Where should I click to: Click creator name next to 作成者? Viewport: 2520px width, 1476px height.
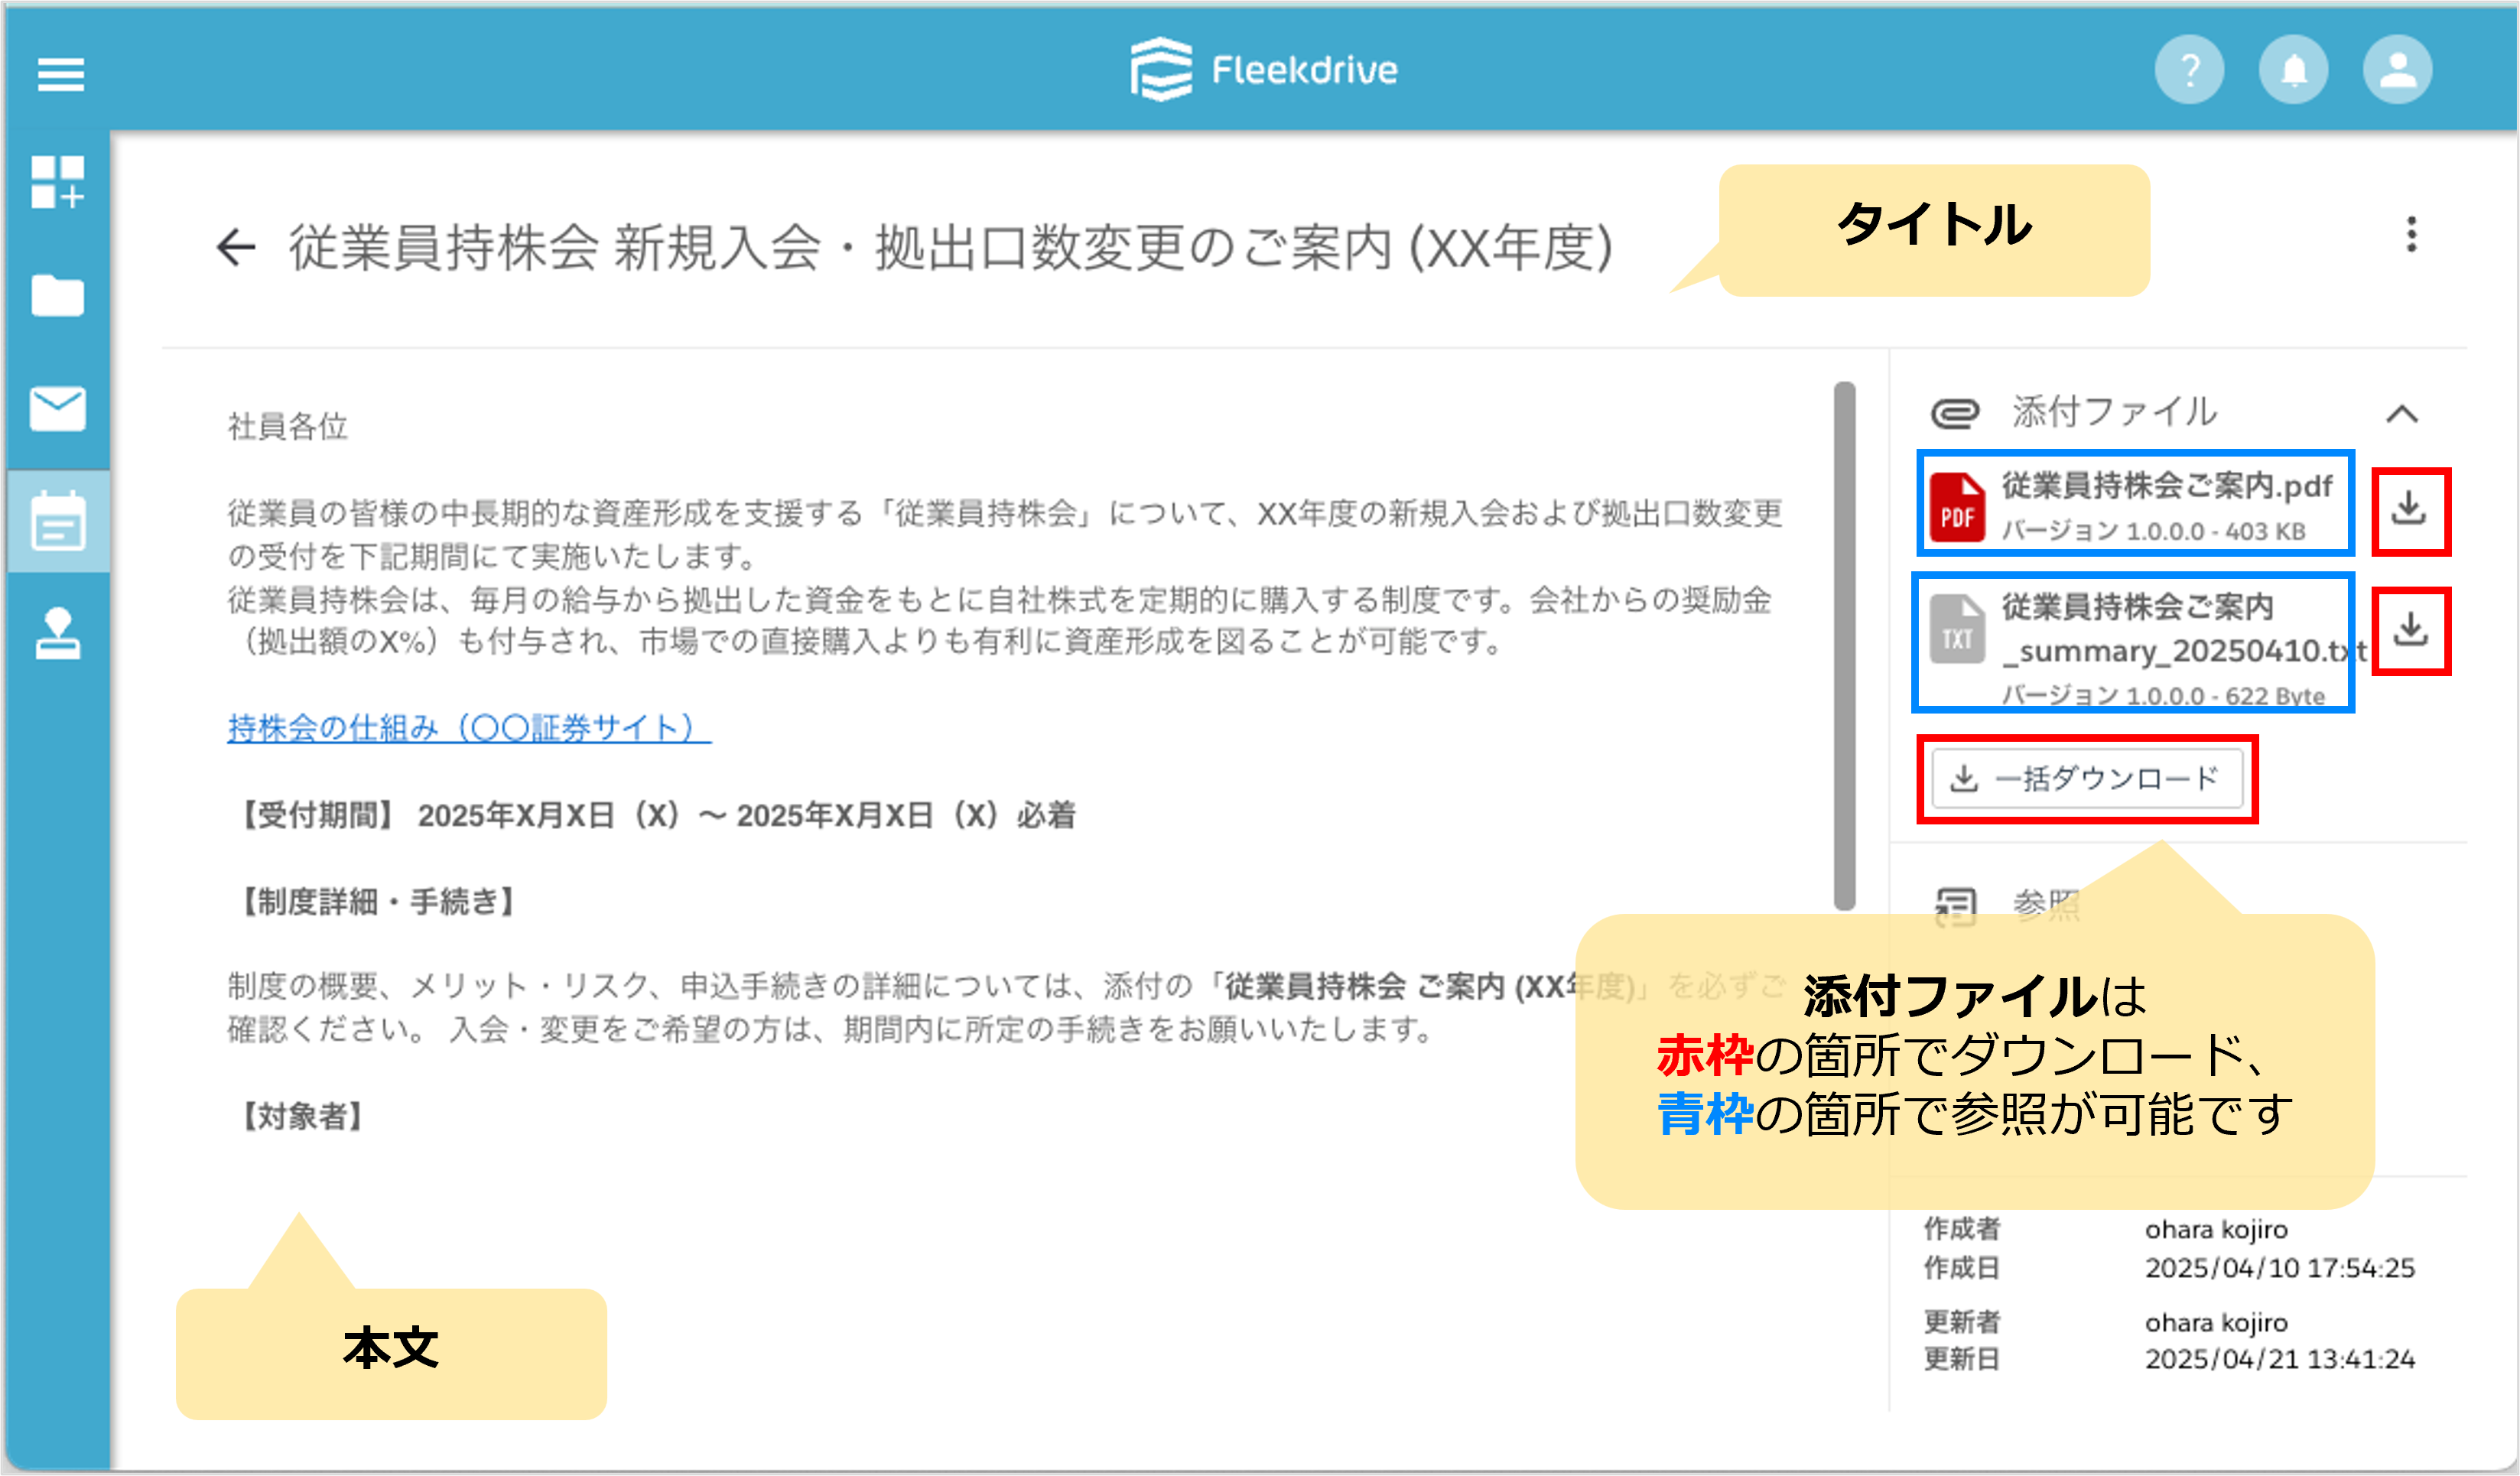coord(2216,1229)
